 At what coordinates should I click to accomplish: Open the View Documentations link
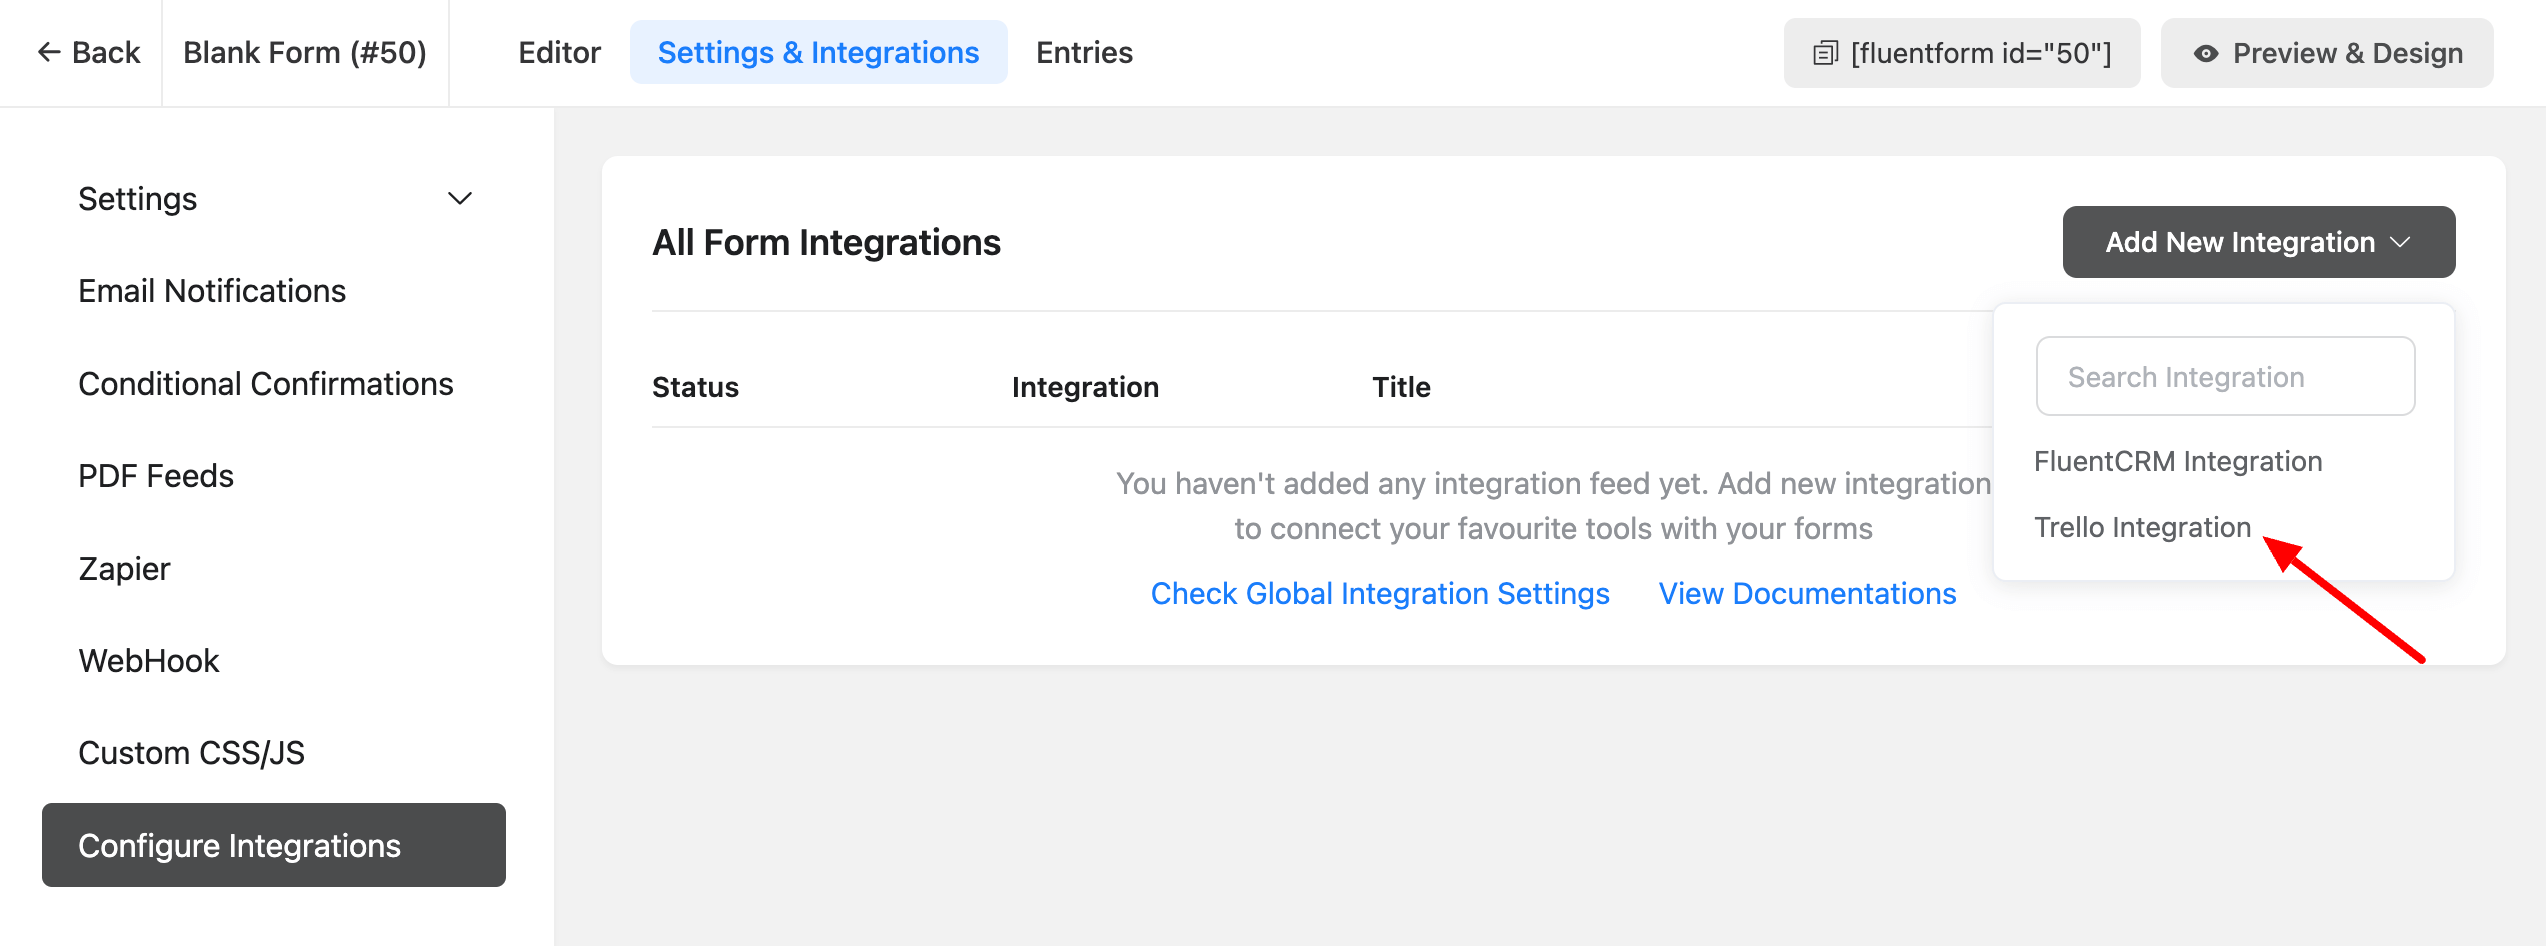(1807, 593)
